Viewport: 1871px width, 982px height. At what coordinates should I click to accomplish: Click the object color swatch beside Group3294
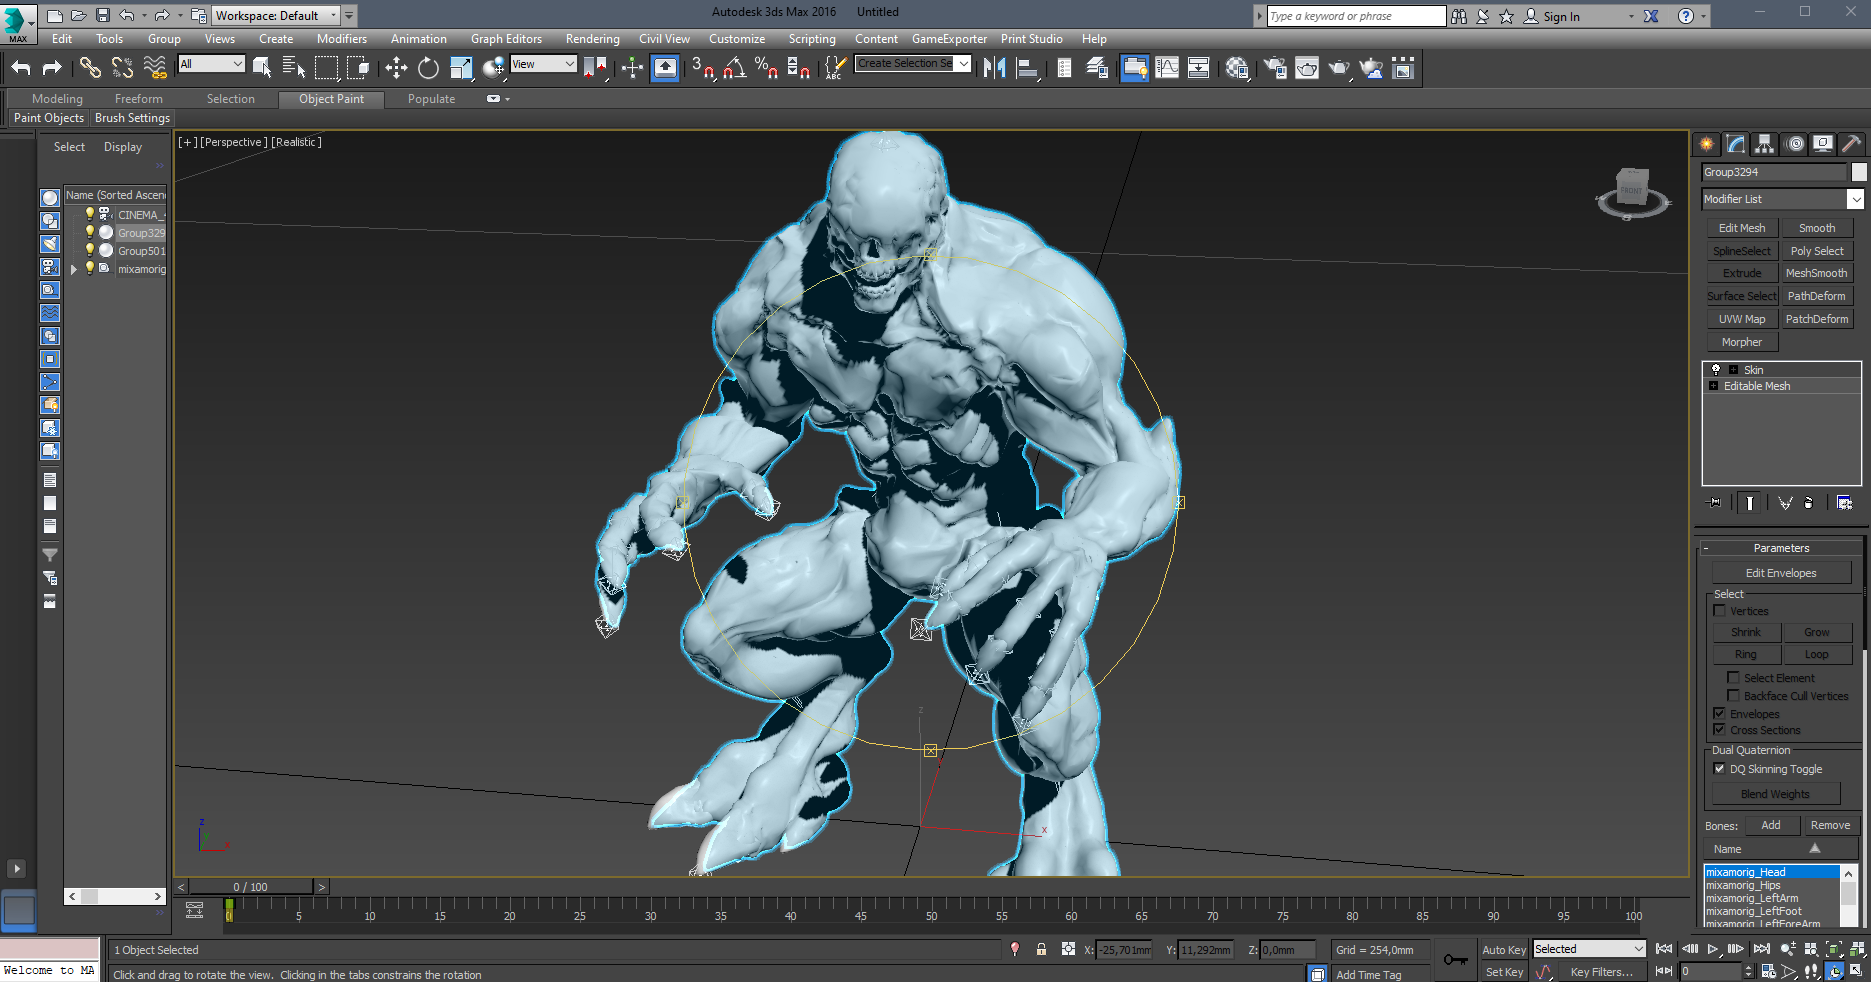pos(1859,172)
